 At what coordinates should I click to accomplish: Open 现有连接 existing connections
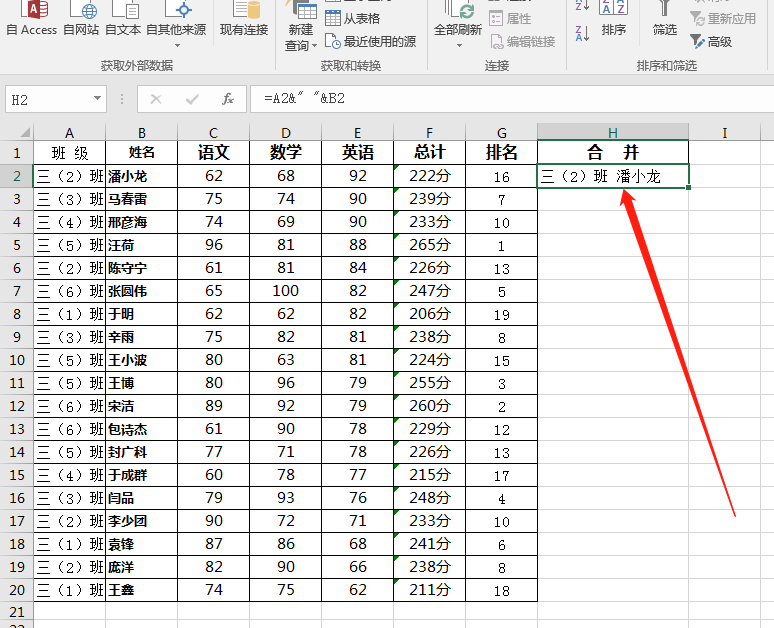point(244,20)
